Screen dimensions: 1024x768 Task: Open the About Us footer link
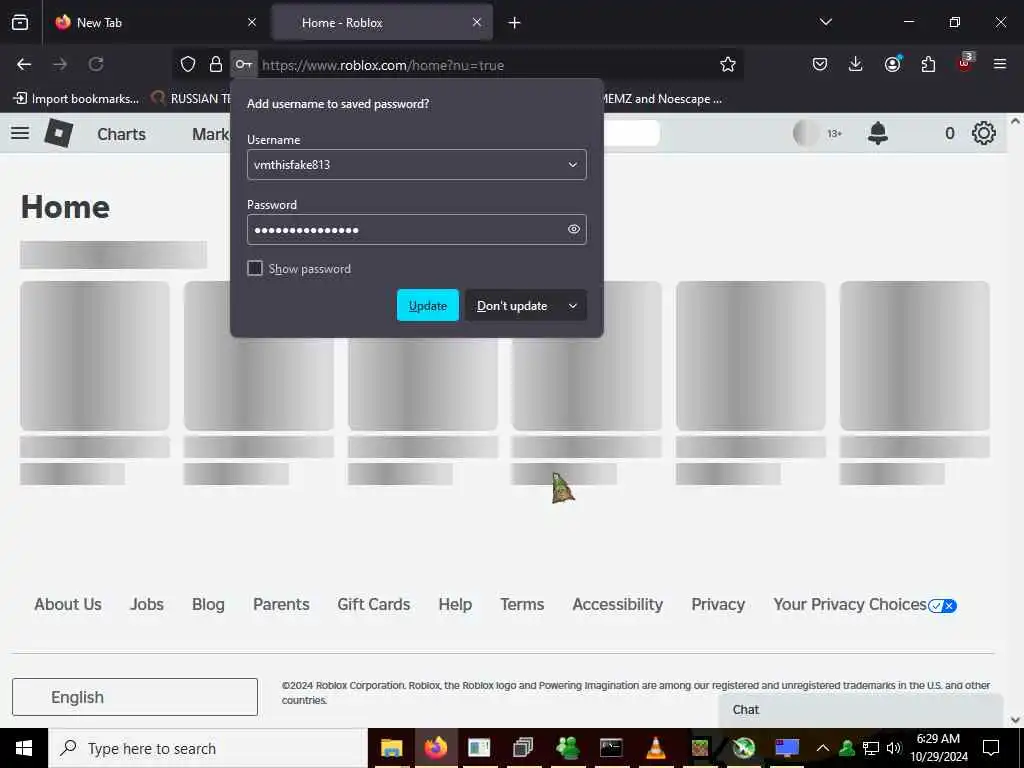click(x=68, y=605)
